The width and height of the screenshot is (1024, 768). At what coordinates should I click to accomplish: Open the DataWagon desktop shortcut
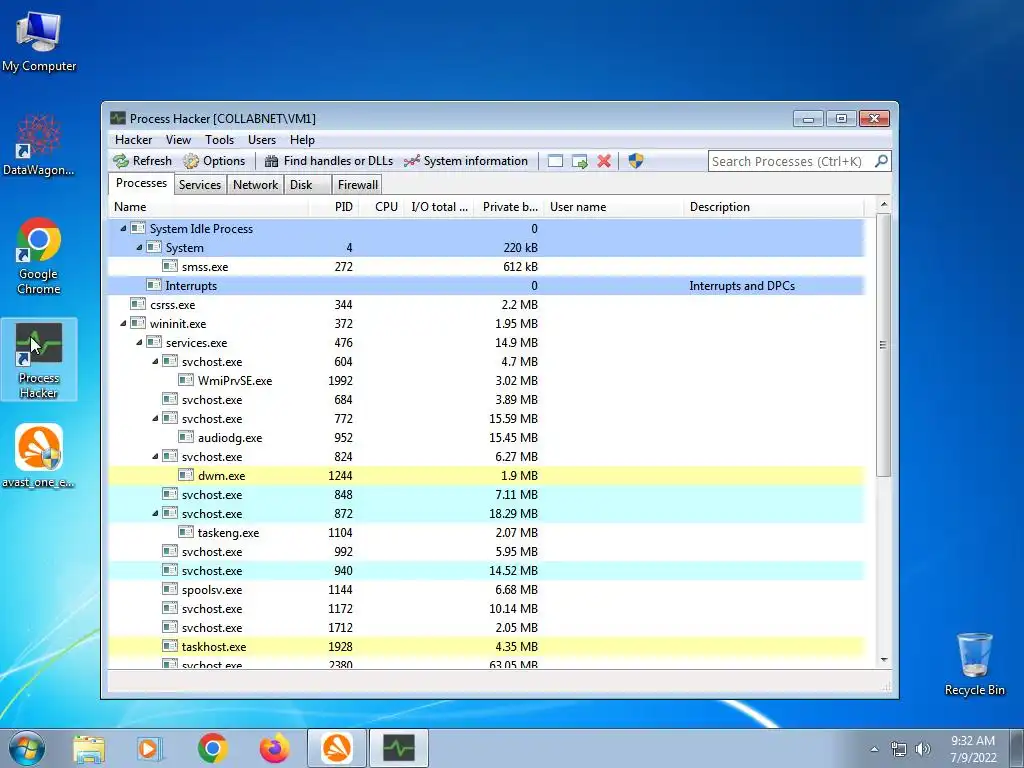pos(39,145)
